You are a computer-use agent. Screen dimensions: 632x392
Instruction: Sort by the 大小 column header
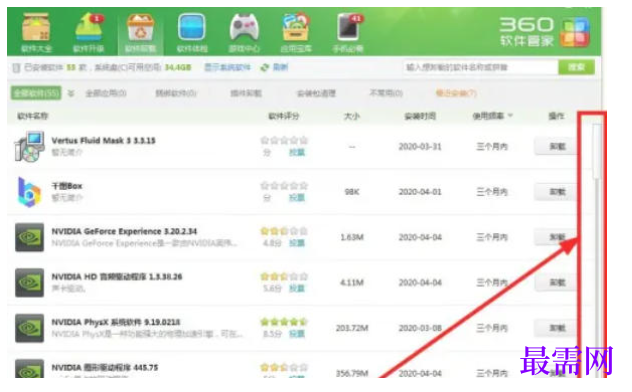[351, 116]
